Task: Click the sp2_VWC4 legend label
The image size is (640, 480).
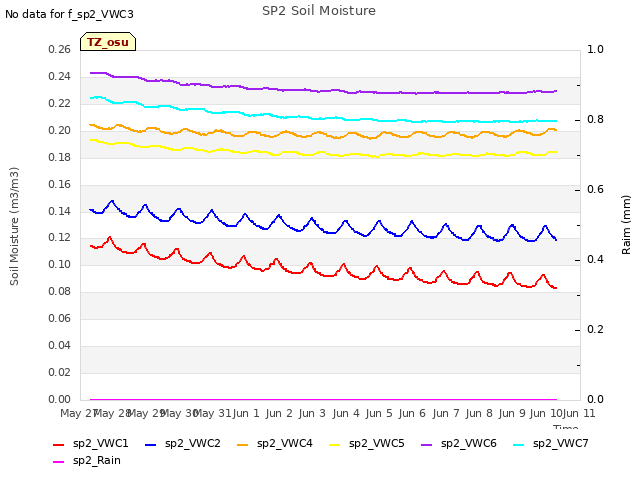Action: coord(284,443)
